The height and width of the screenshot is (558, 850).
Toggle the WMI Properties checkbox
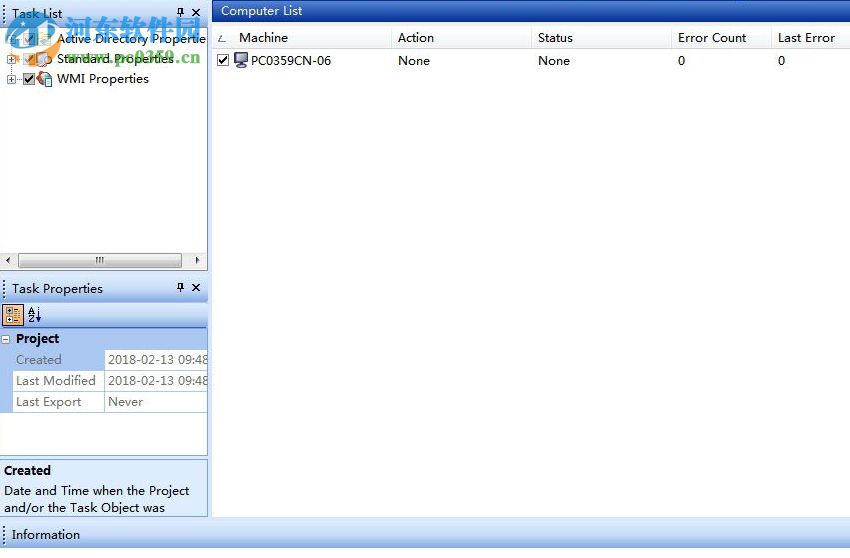29,79
